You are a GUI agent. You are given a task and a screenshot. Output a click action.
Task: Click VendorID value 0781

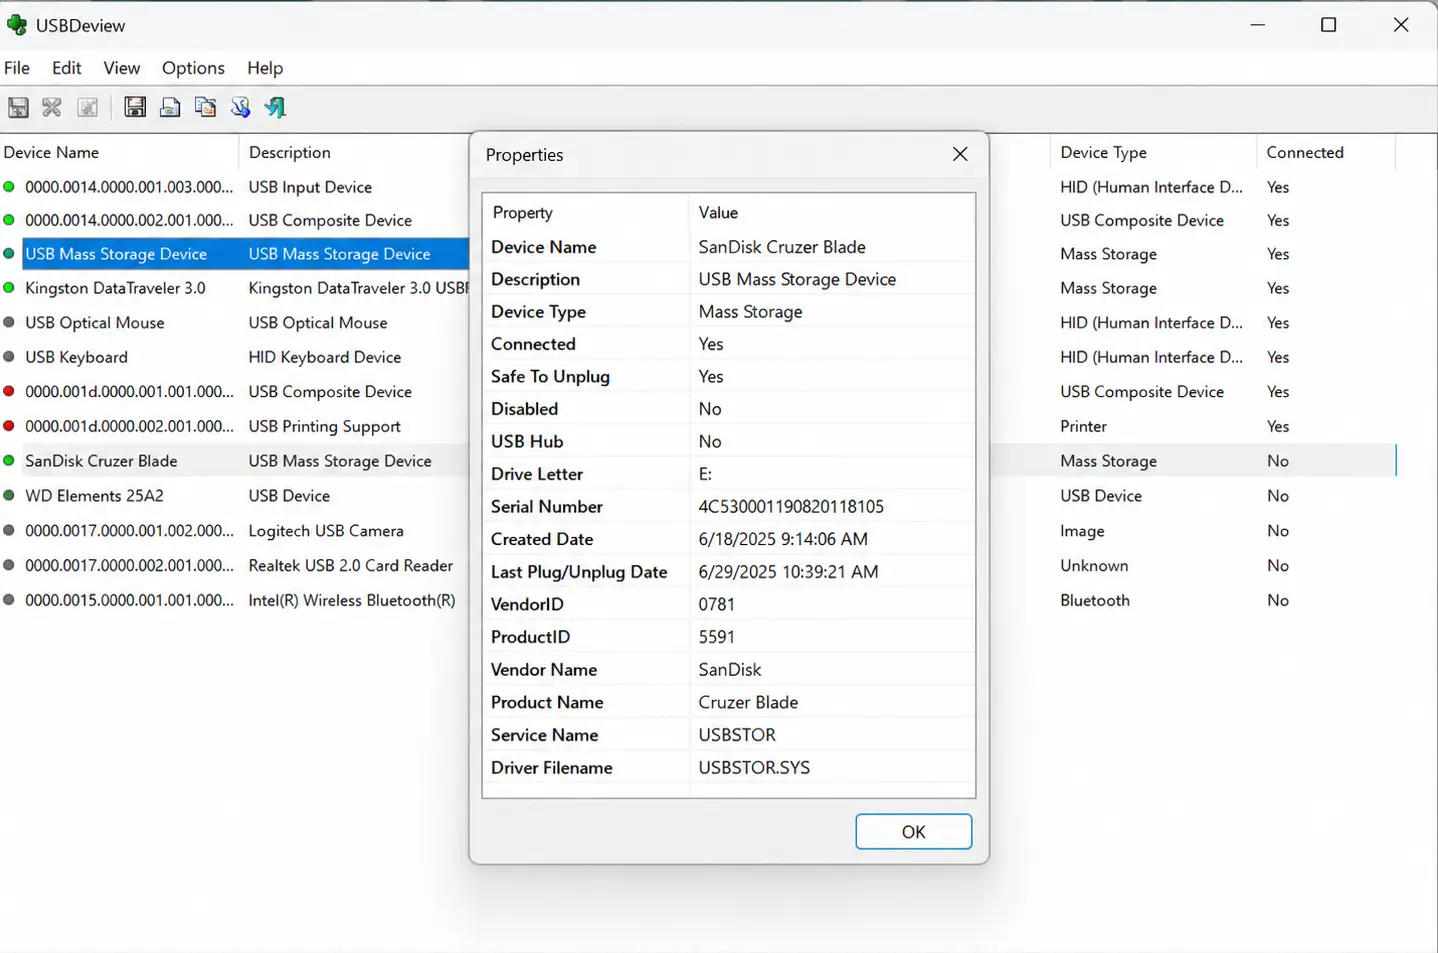[716, 604]
